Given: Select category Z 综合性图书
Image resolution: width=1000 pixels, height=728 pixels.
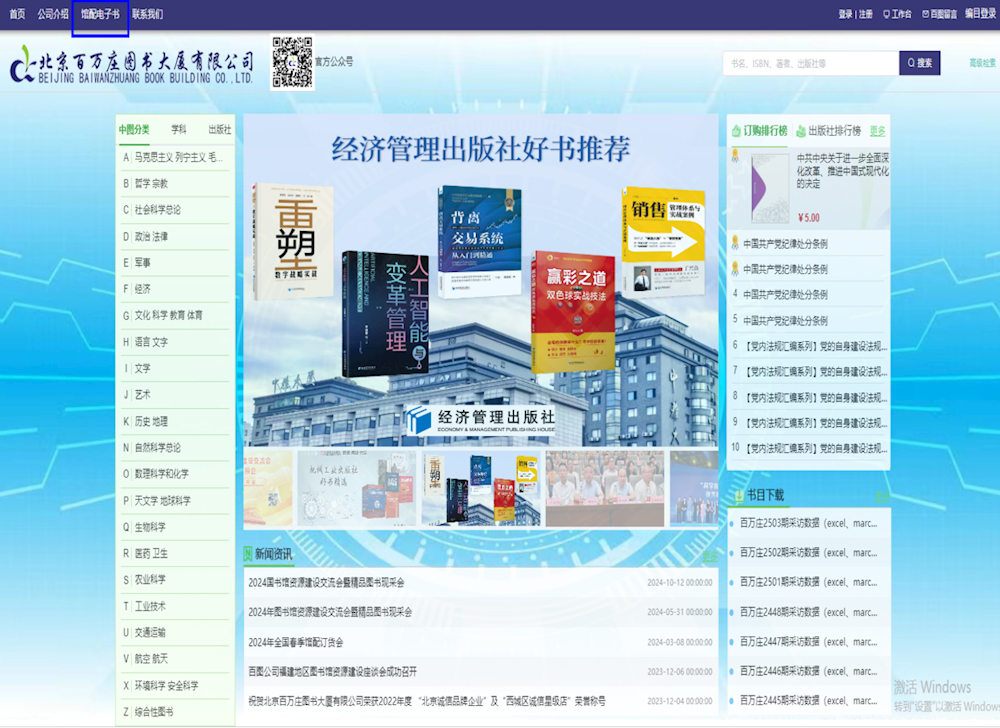Looking at the screenshot, I should pos(175,712).
